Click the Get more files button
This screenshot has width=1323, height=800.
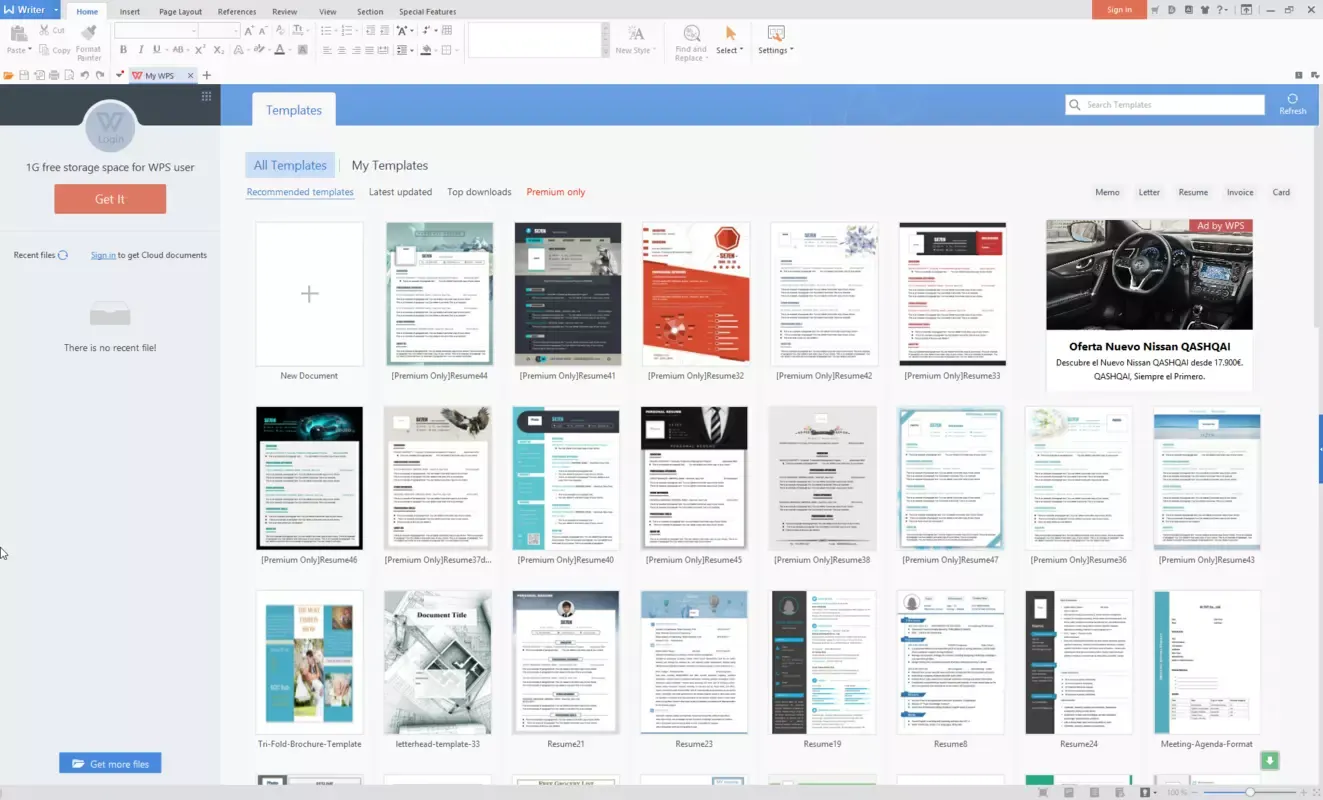click(x=110, y=764)
